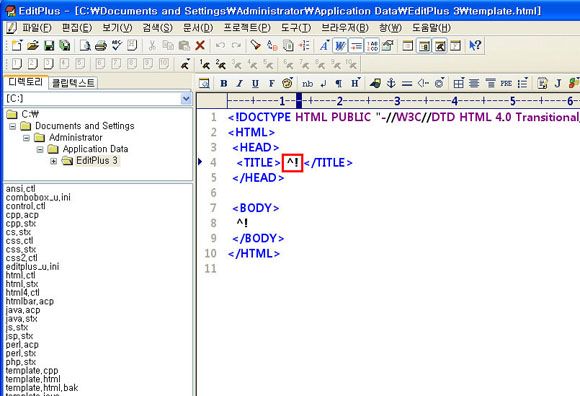This screenshot has width=580, height=396.
Task: Run the spell check icon
Action: click(117, 46)
